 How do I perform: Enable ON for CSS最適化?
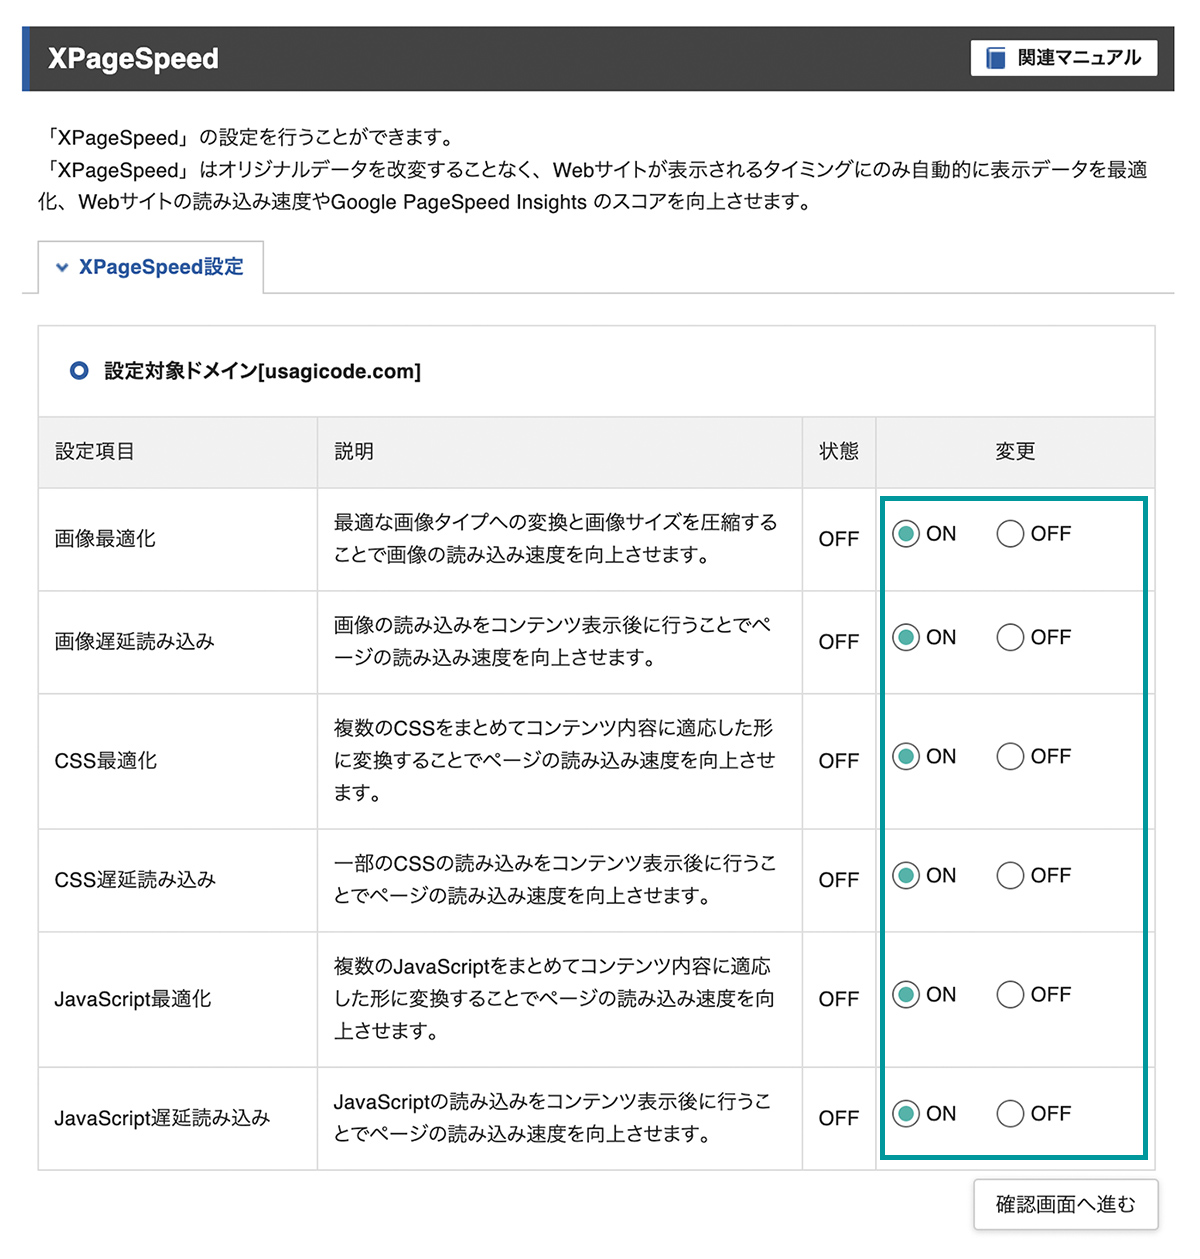point(906,757)
